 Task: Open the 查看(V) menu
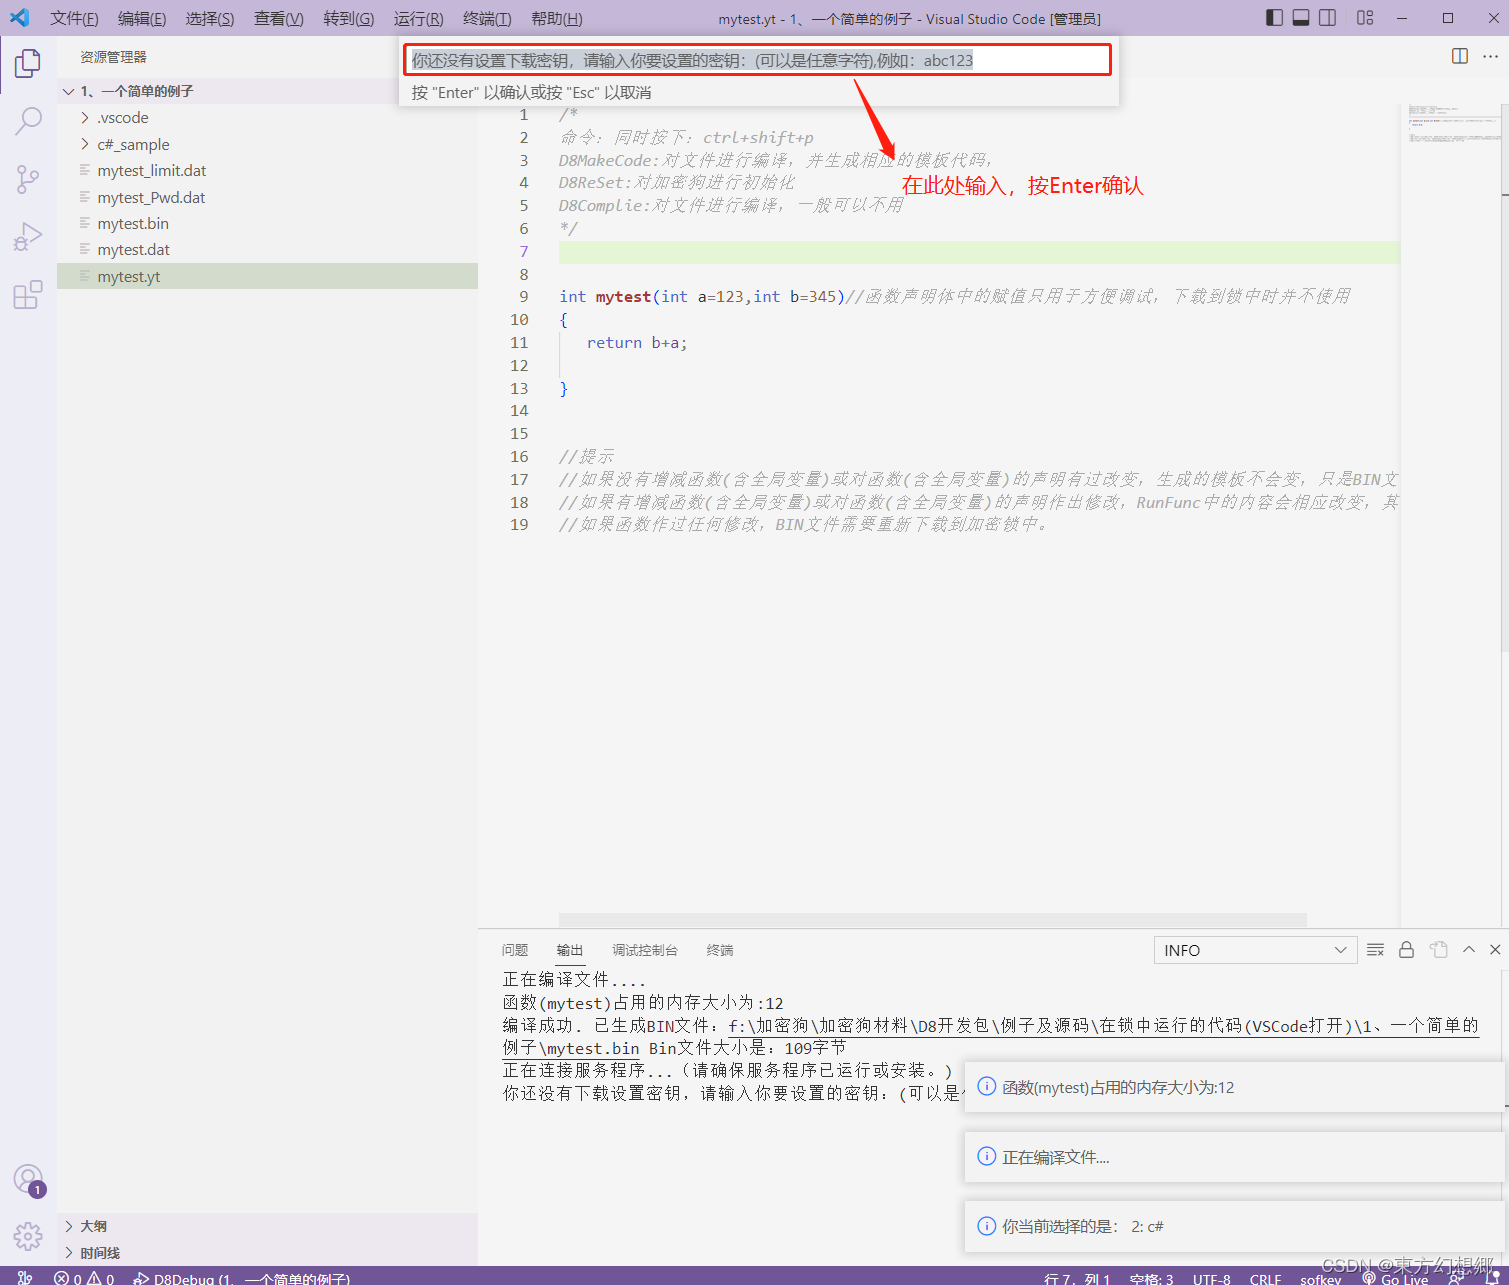278,18
